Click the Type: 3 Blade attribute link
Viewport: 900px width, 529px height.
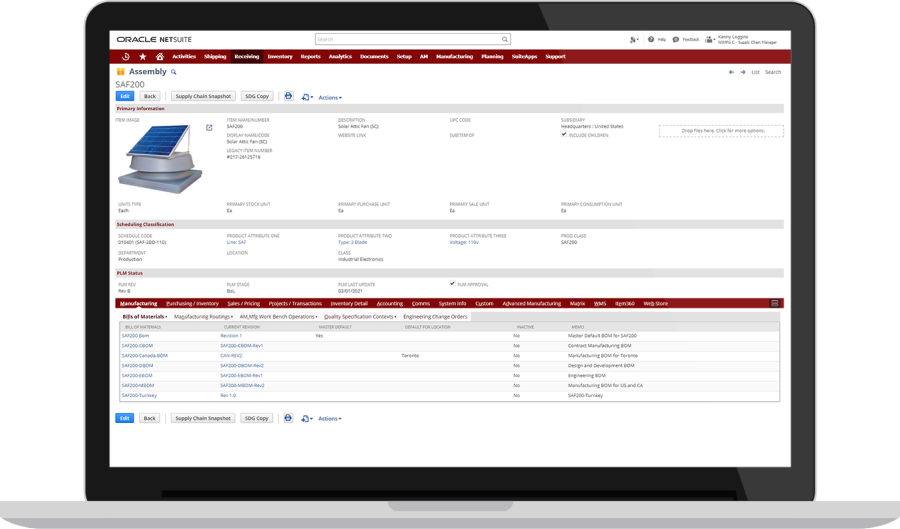pyautogui.click(x=352, y=243)
